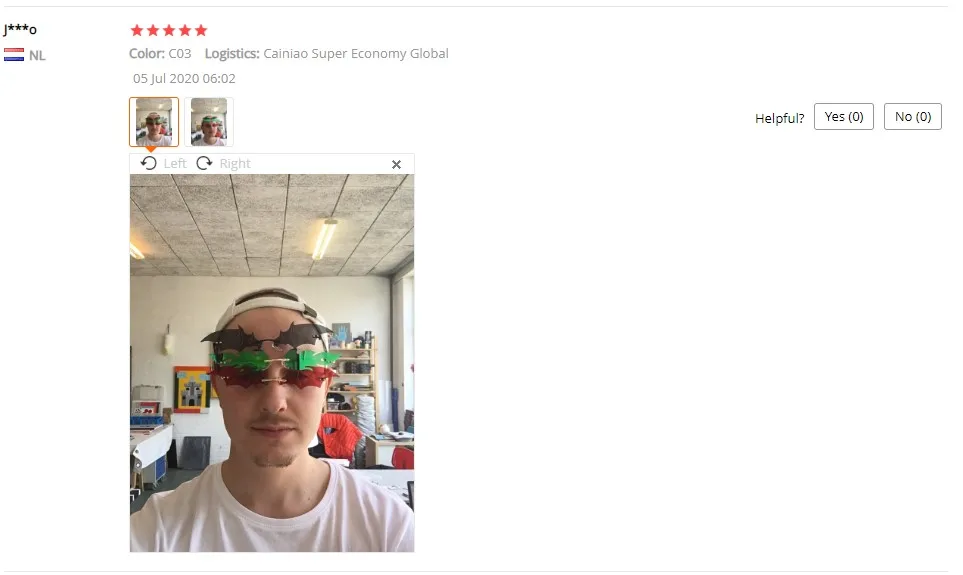Click Cainiao Super Economy Global logistics text
Image resolution: width=963 pixels, height=575 pixels.
(x=356, y=53)
